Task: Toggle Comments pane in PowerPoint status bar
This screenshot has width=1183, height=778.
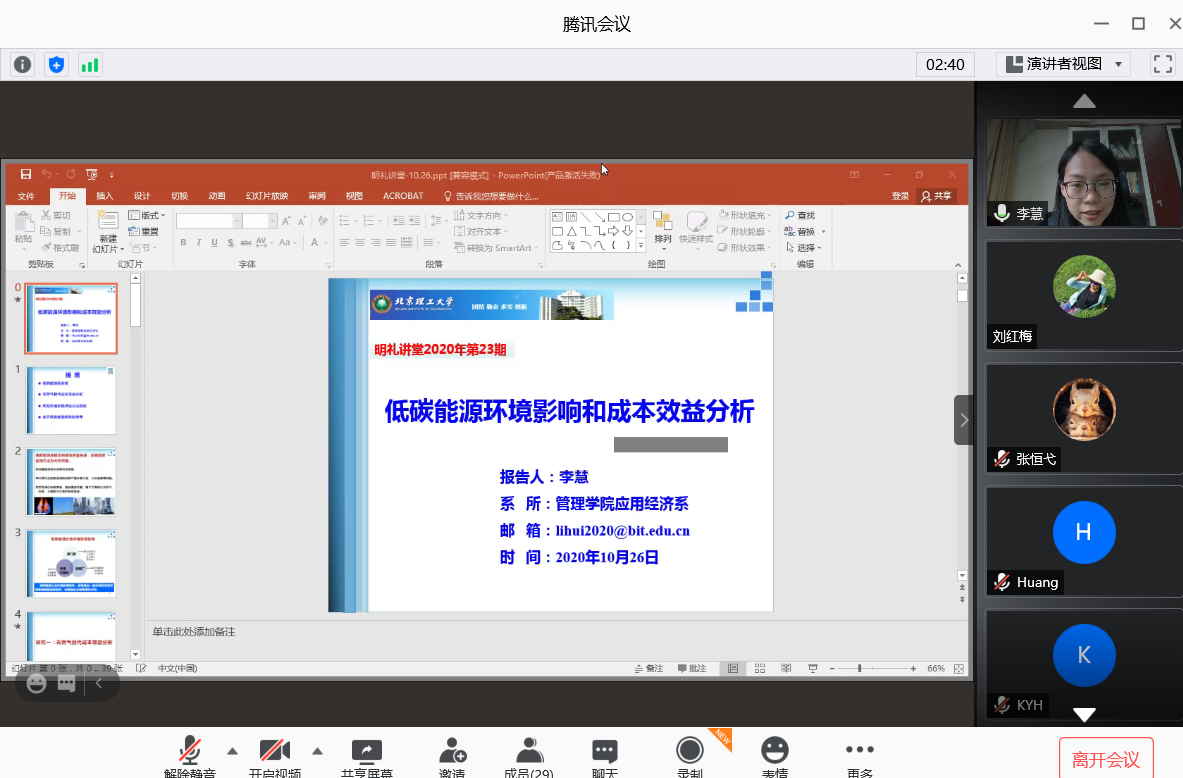Action: tap(692, 669)
